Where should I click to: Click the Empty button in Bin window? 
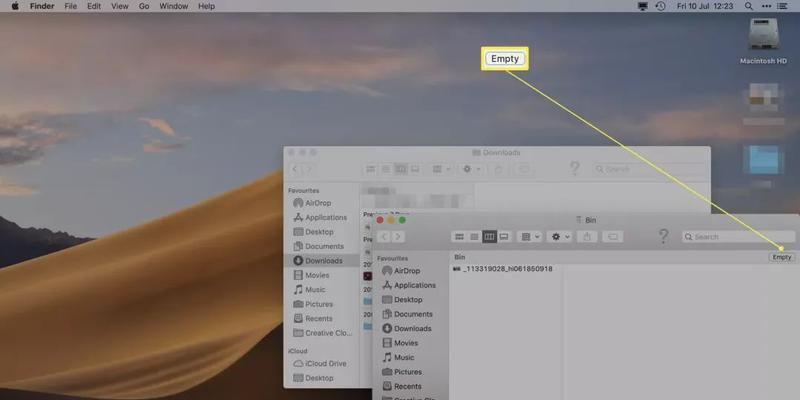point(782,257)
